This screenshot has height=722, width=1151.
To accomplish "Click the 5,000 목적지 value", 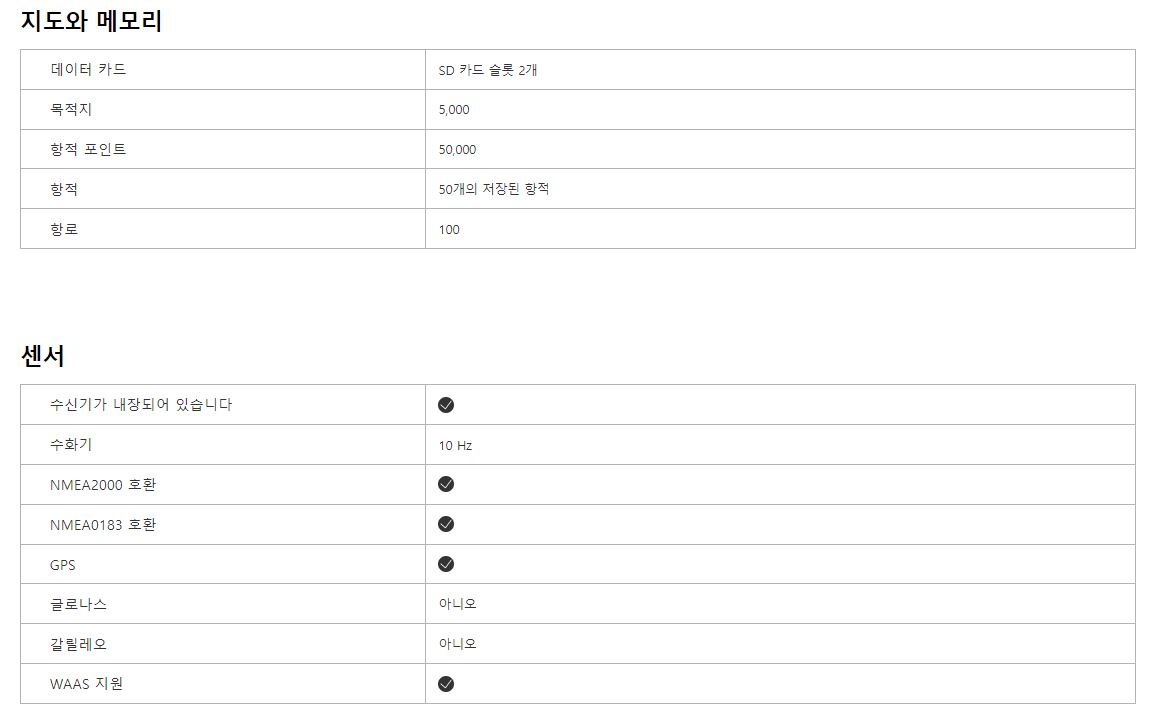I will (x=453, y=110).
